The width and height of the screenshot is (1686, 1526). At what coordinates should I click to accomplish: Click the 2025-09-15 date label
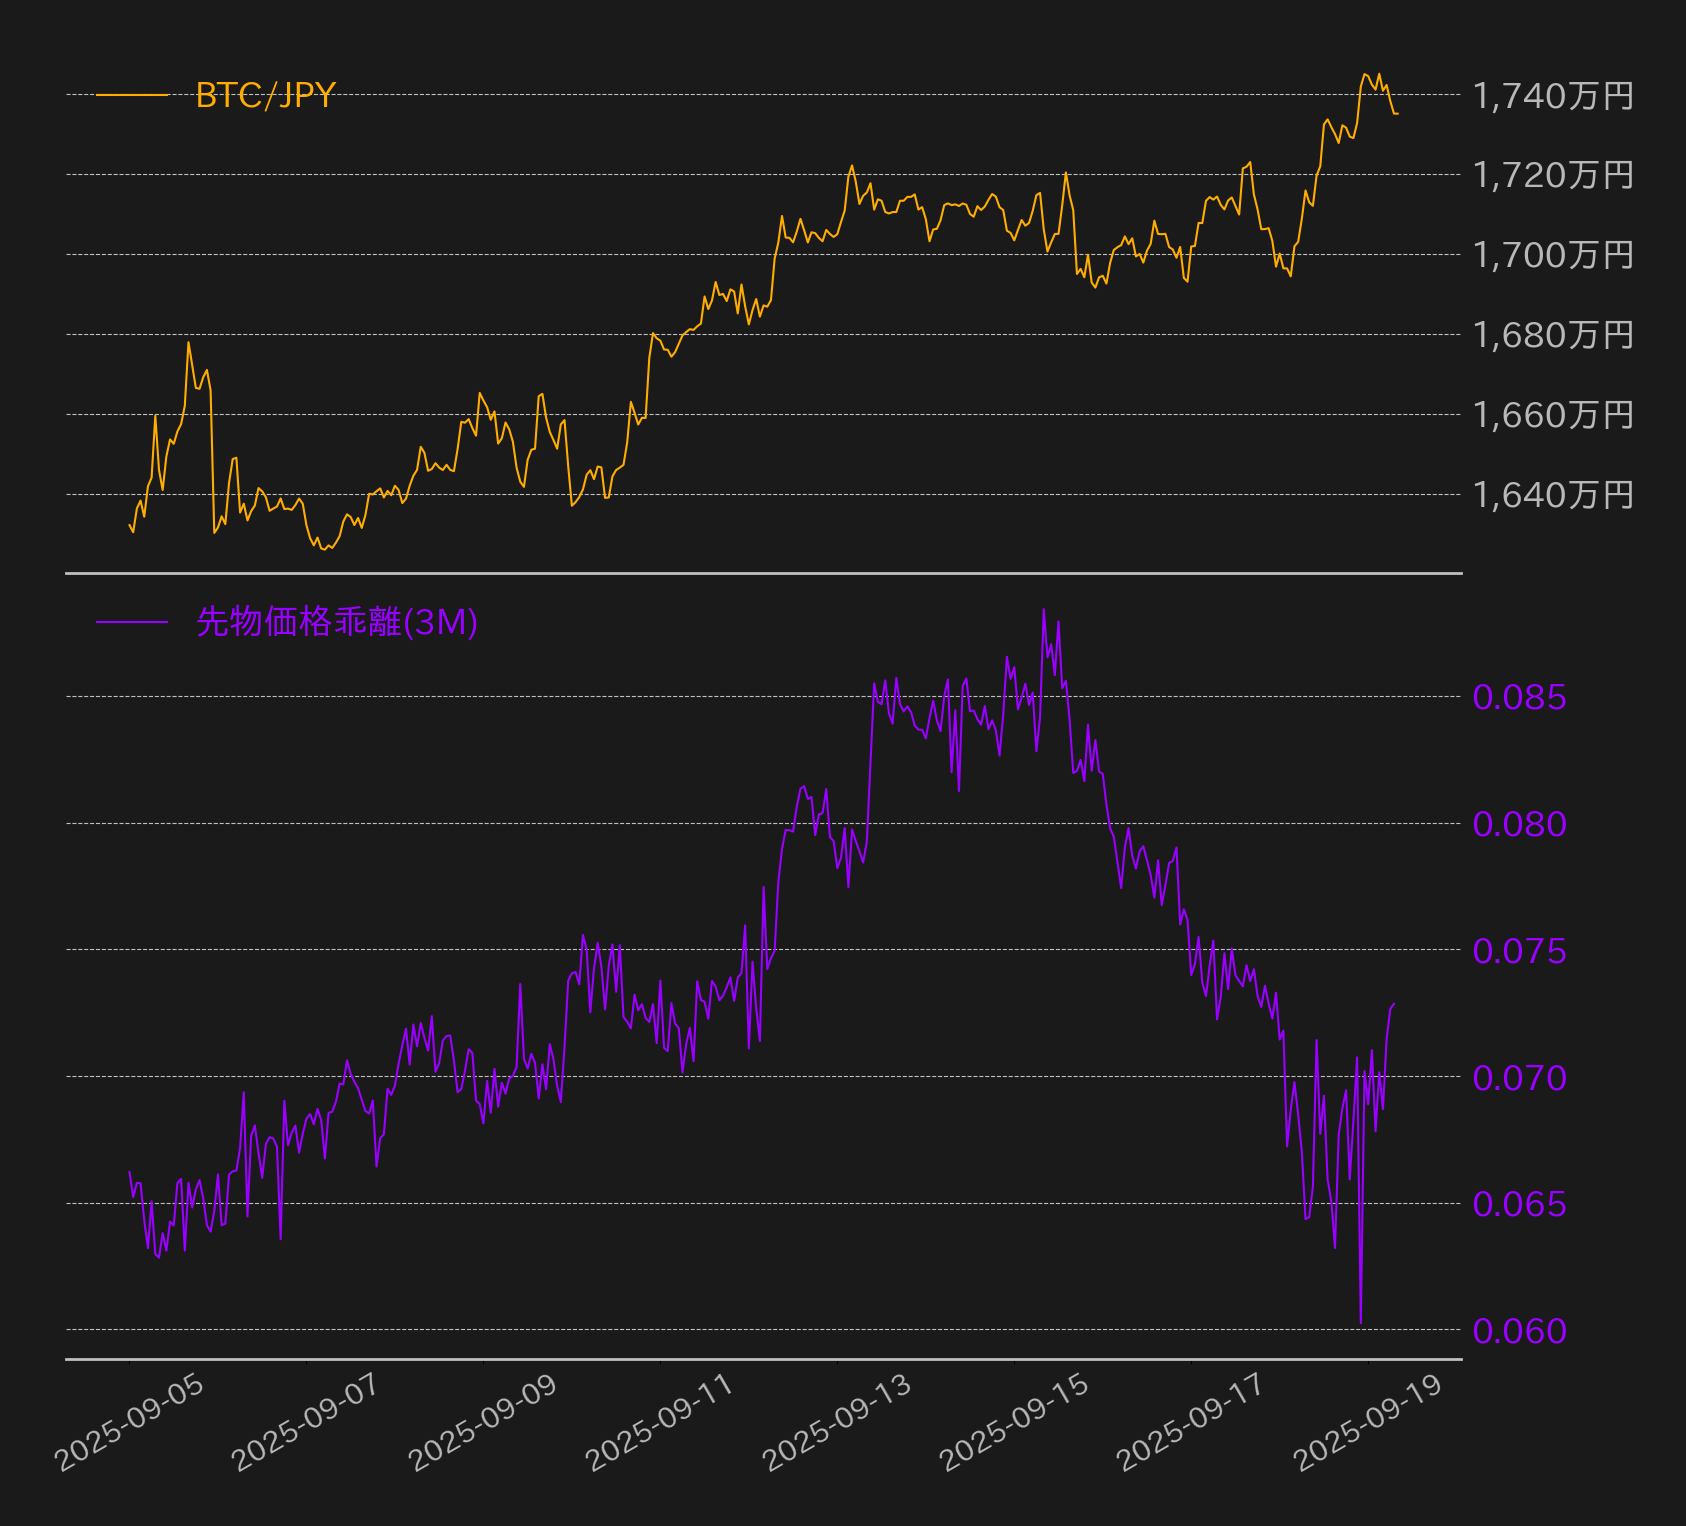coord(1015,1422)
